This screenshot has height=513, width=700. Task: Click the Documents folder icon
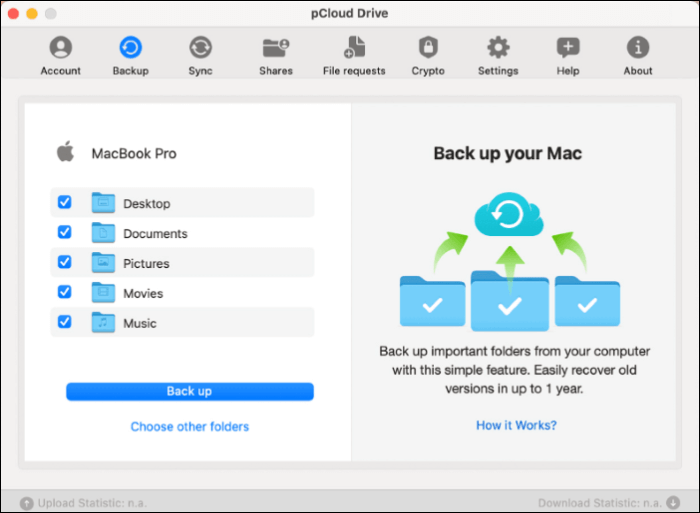[x=103, y=233]
